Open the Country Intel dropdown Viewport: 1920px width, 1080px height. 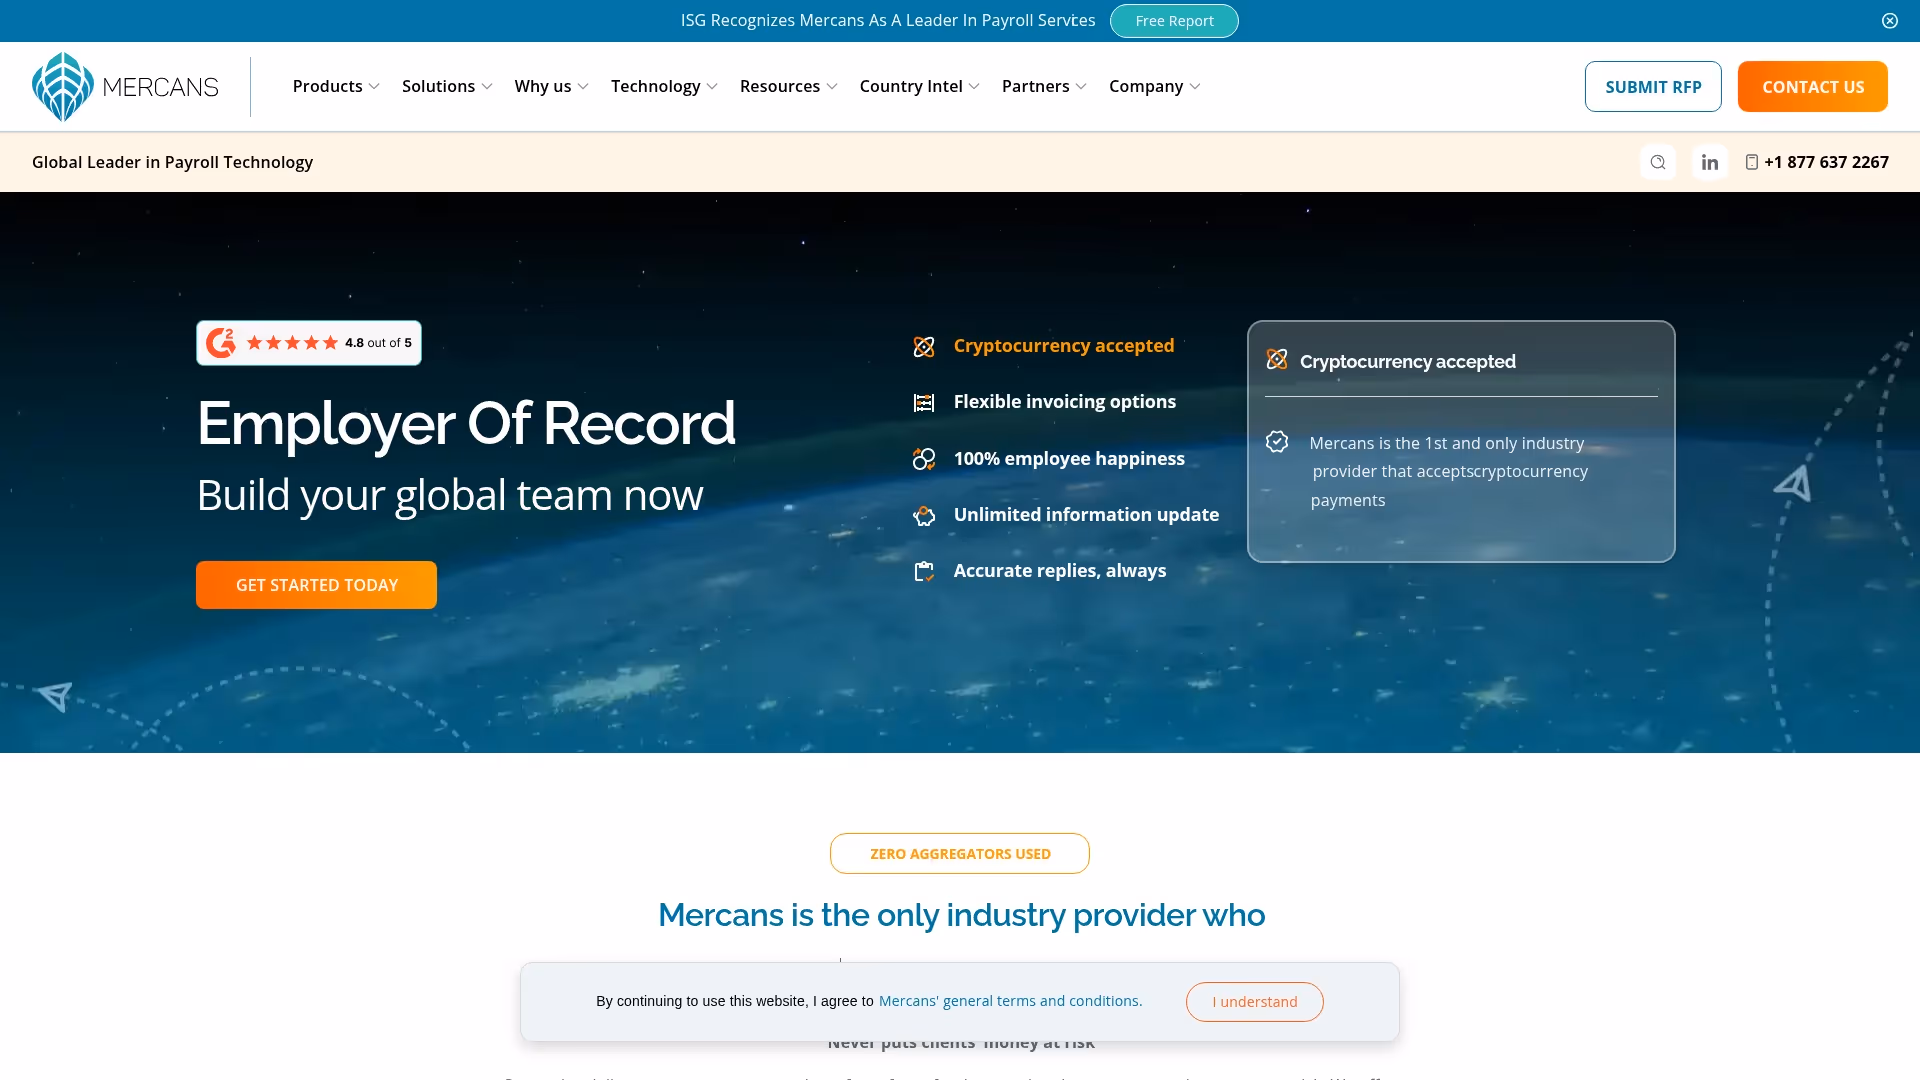pos(918,86)
